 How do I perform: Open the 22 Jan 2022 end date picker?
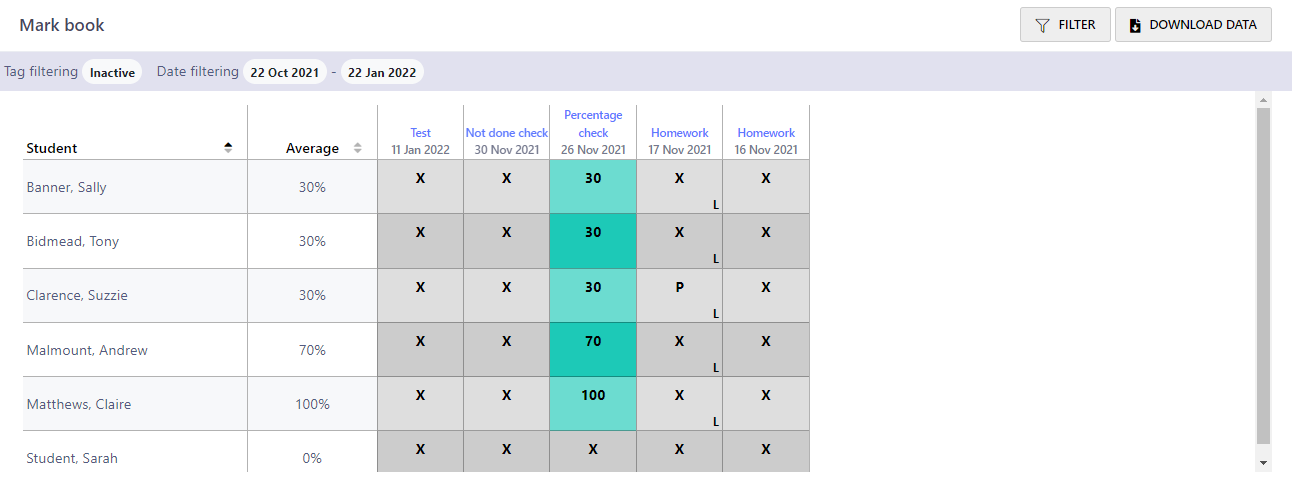pos(382,72)
